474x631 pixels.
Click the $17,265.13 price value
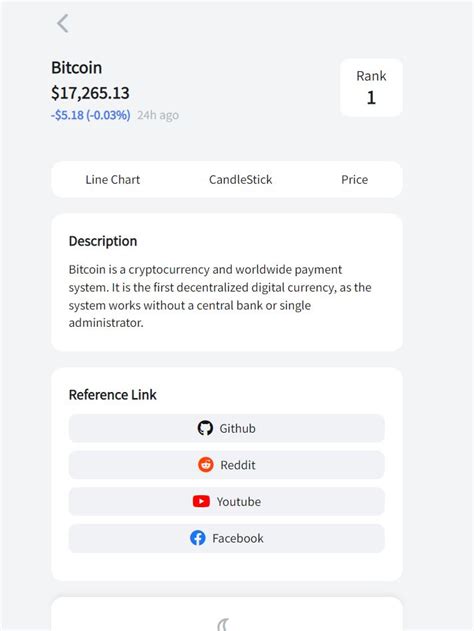pyautogui.click(x=90, y=93)
